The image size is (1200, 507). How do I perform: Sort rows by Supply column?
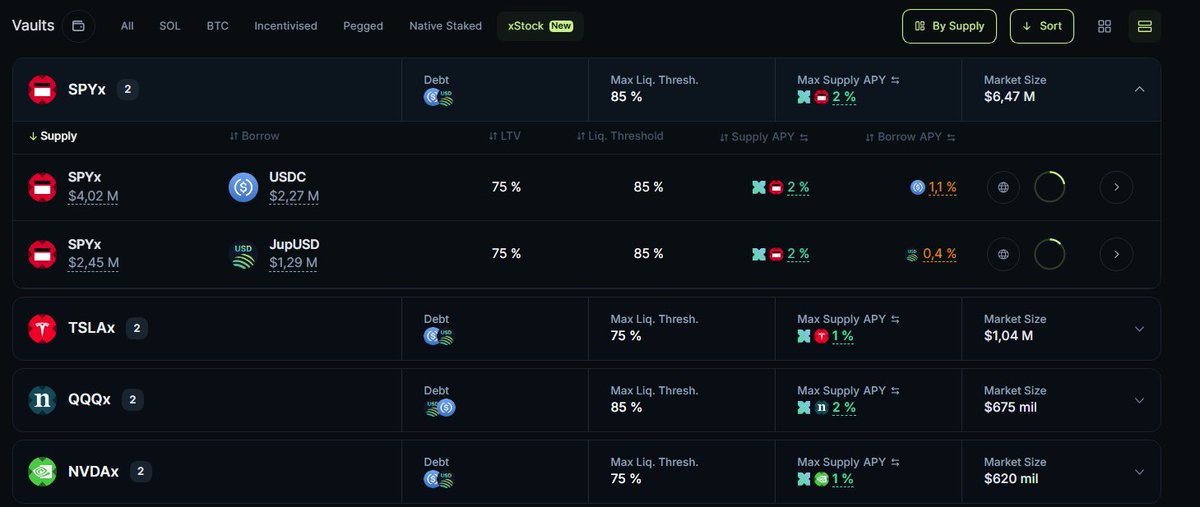pos(53,136)
